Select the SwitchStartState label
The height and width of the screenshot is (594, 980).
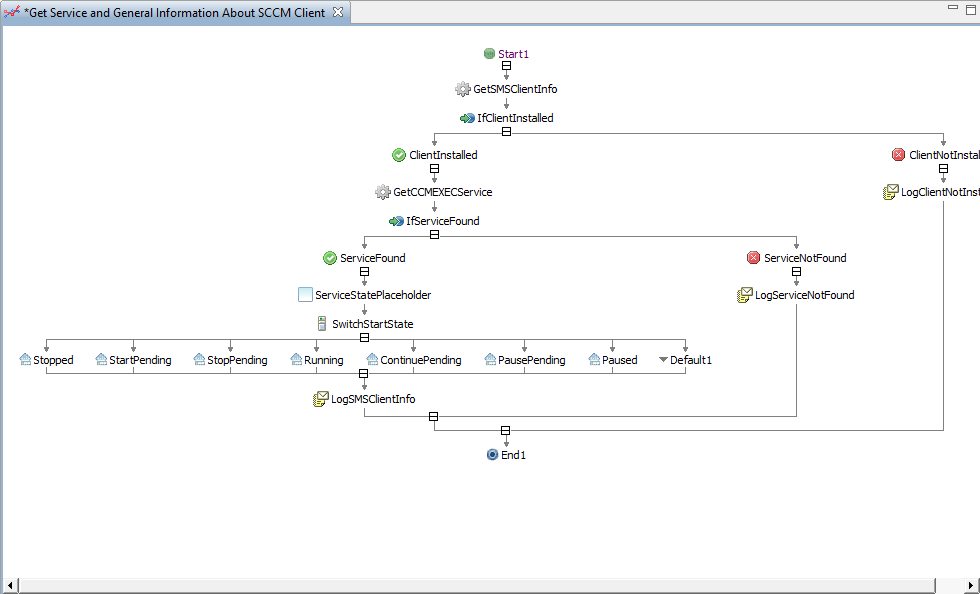pyautogui.click(x=372, y=324)
